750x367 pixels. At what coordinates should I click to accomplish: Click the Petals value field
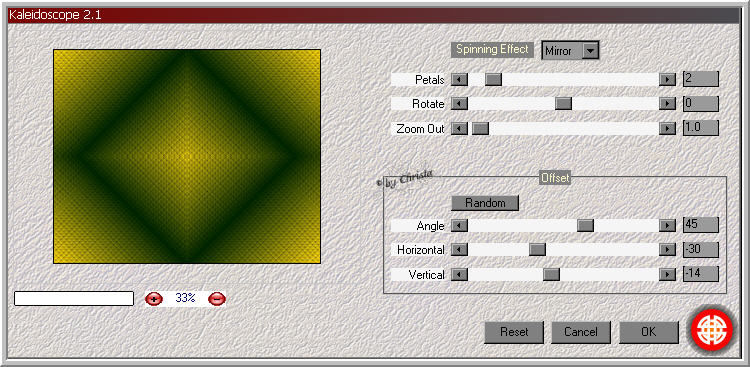click(x=701, y=79)
